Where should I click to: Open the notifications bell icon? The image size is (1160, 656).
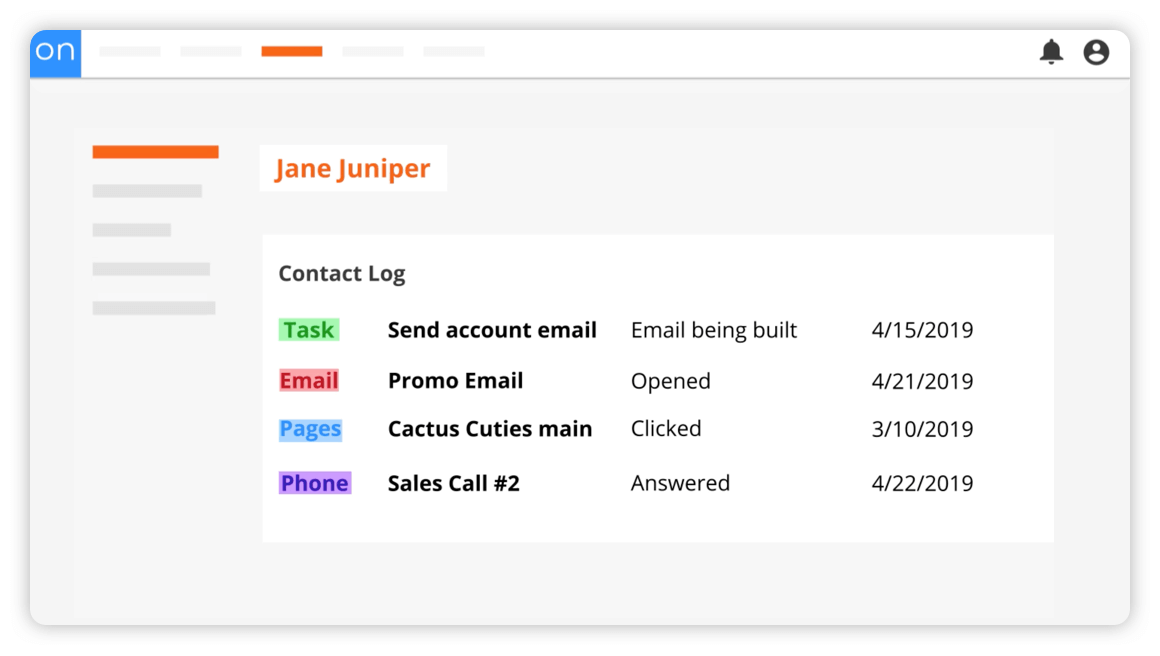tap(1051, 52)
